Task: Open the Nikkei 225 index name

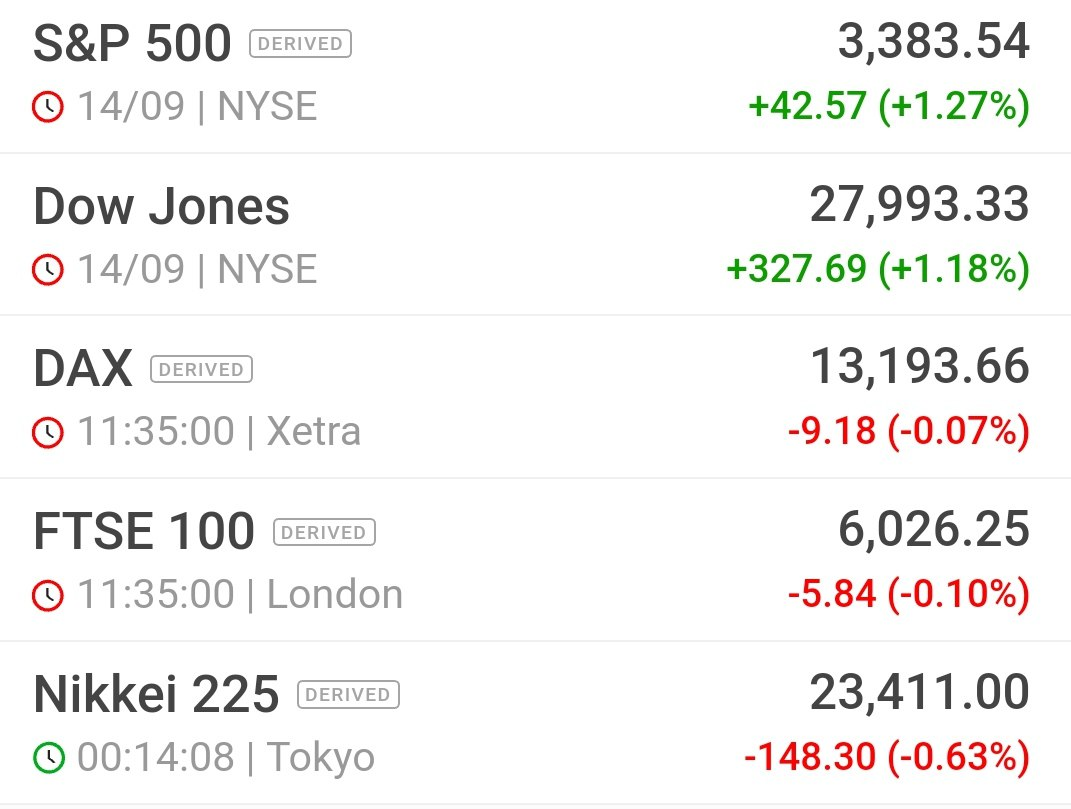Action: 156,694
